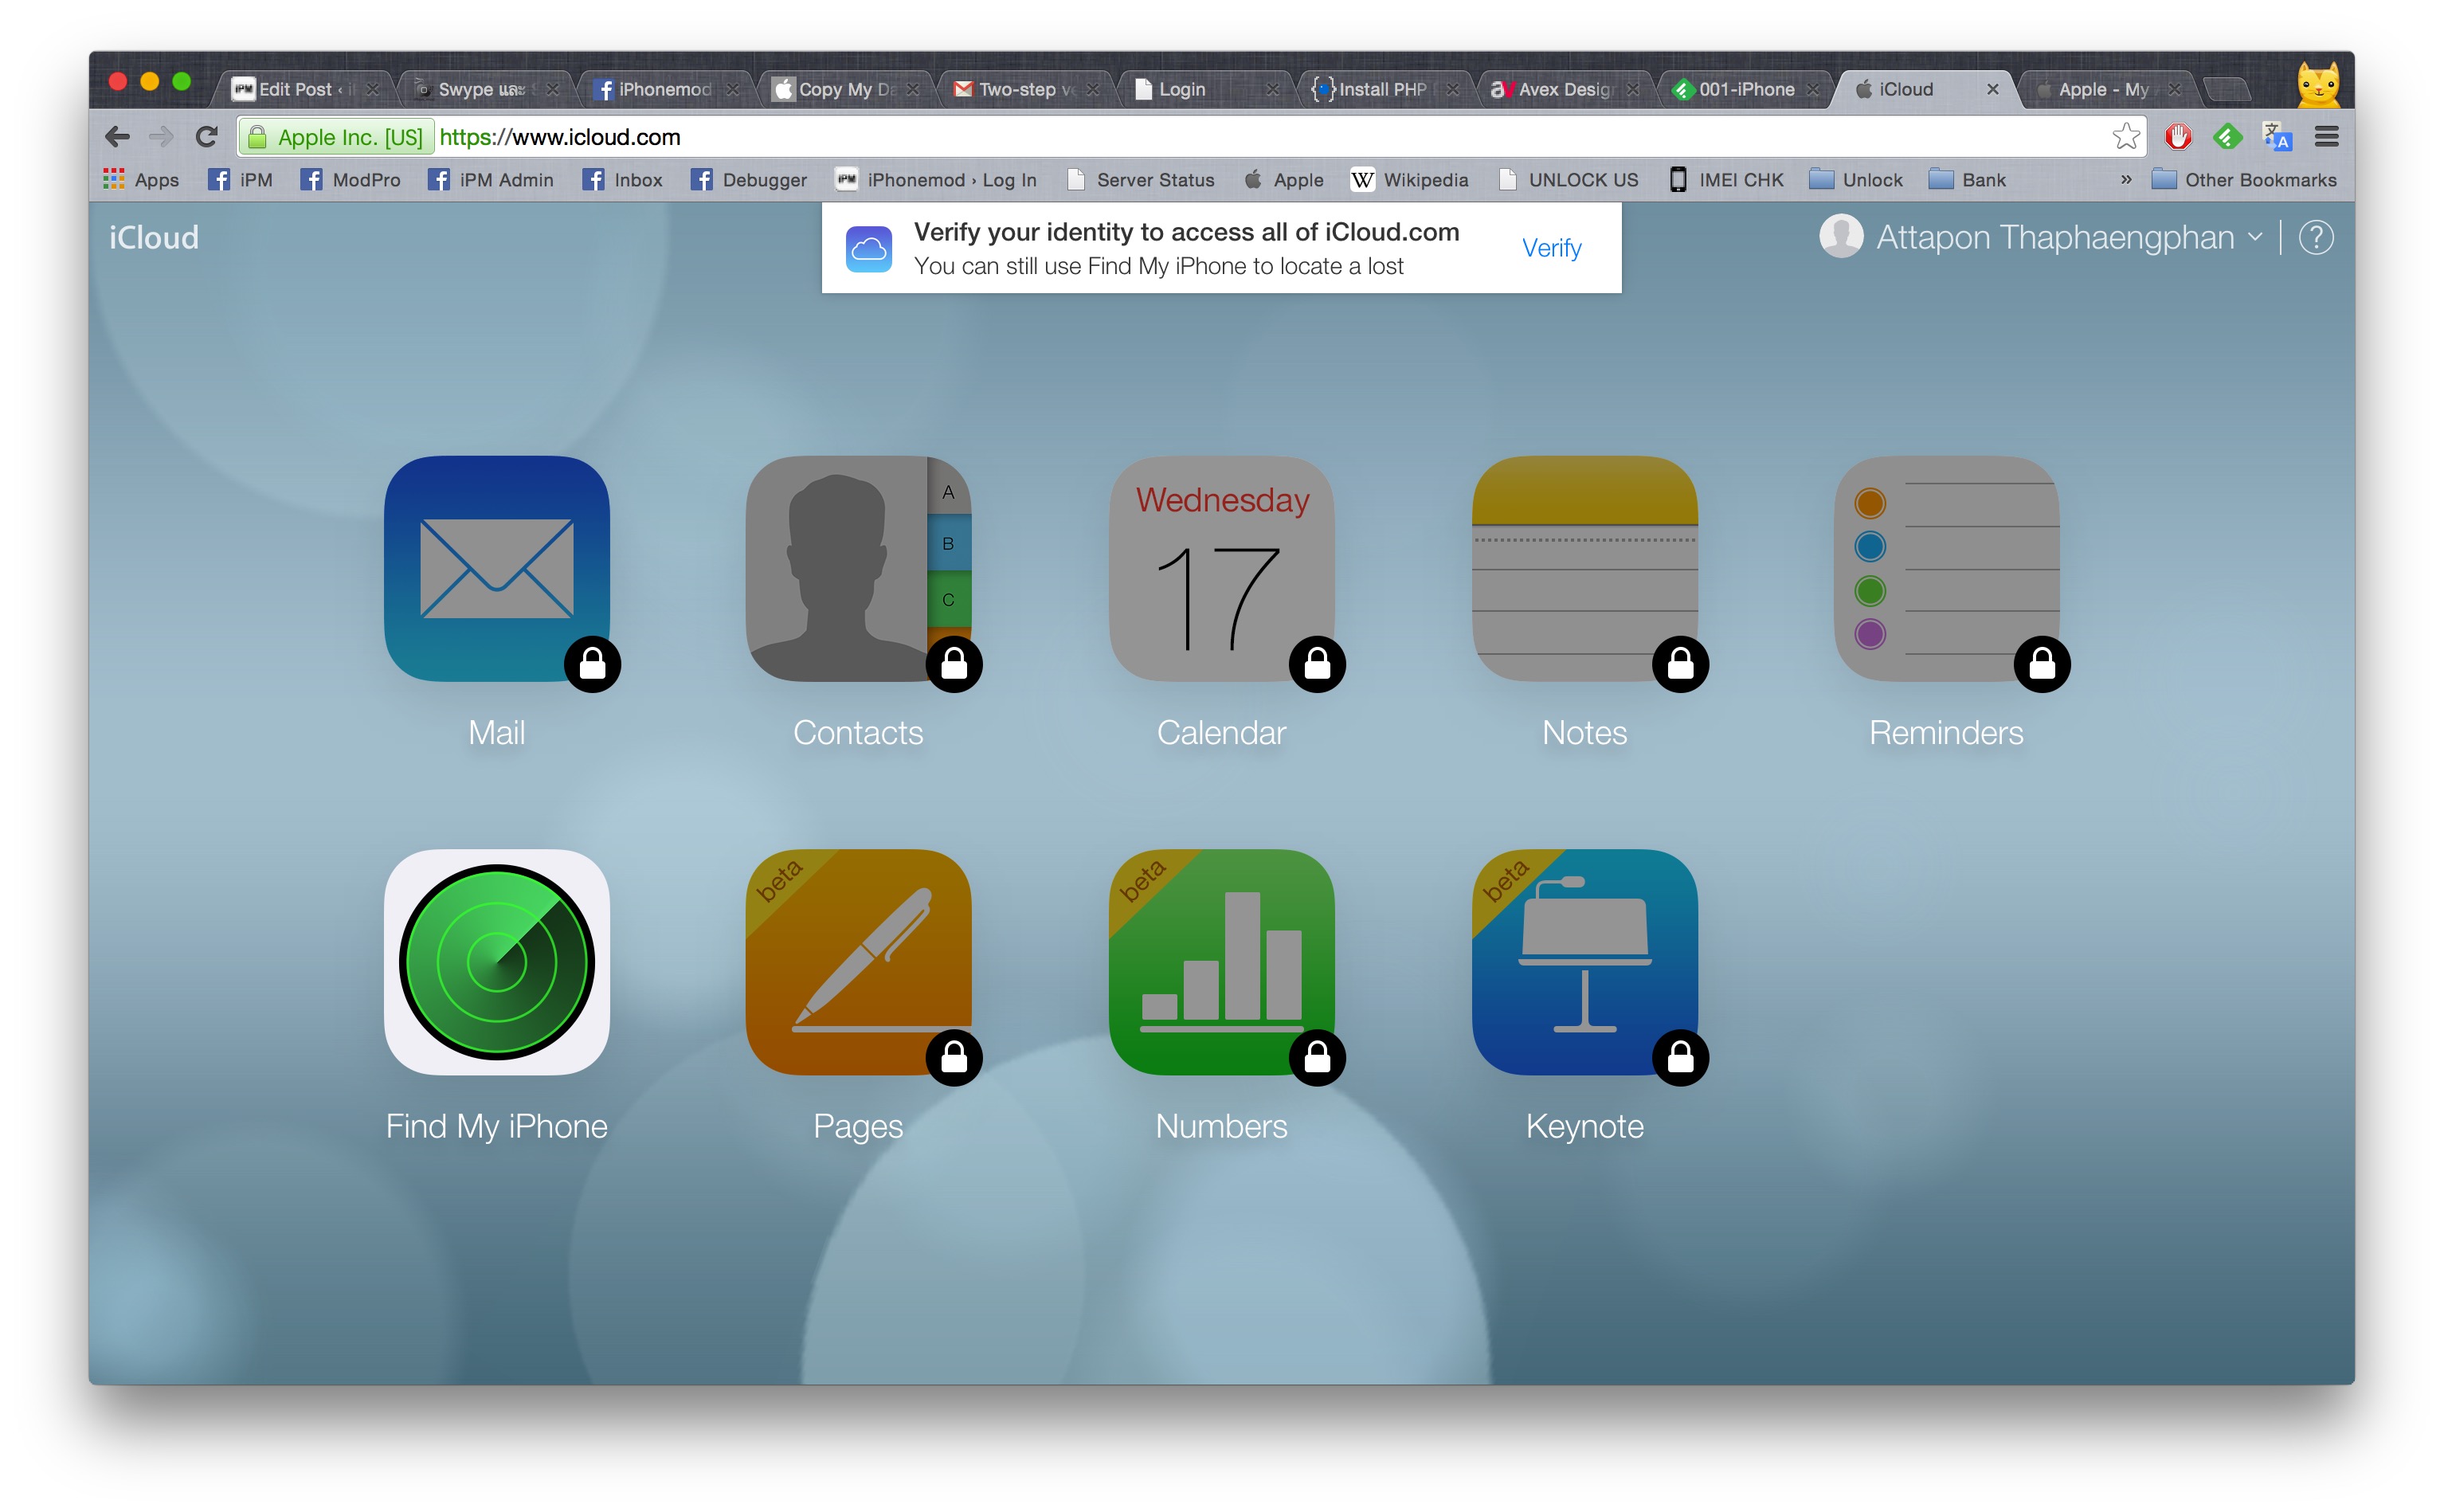
Task: Open the Pages beta app
Action: (x=858, y=962)
